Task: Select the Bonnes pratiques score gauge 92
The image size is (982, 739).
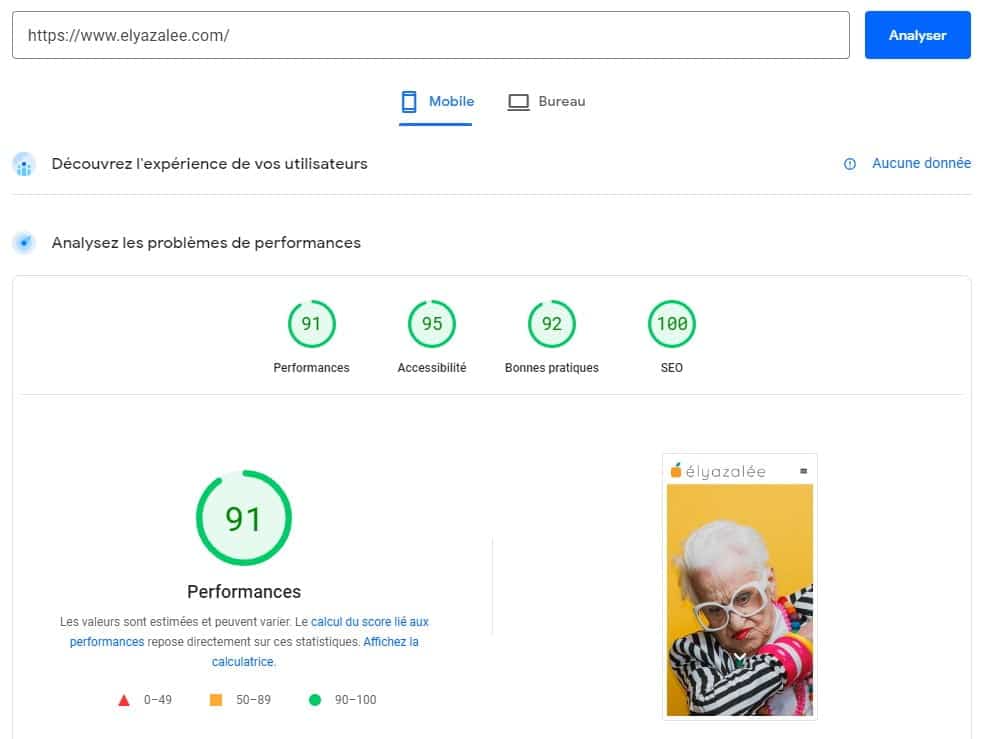Action: pos(552,324)
